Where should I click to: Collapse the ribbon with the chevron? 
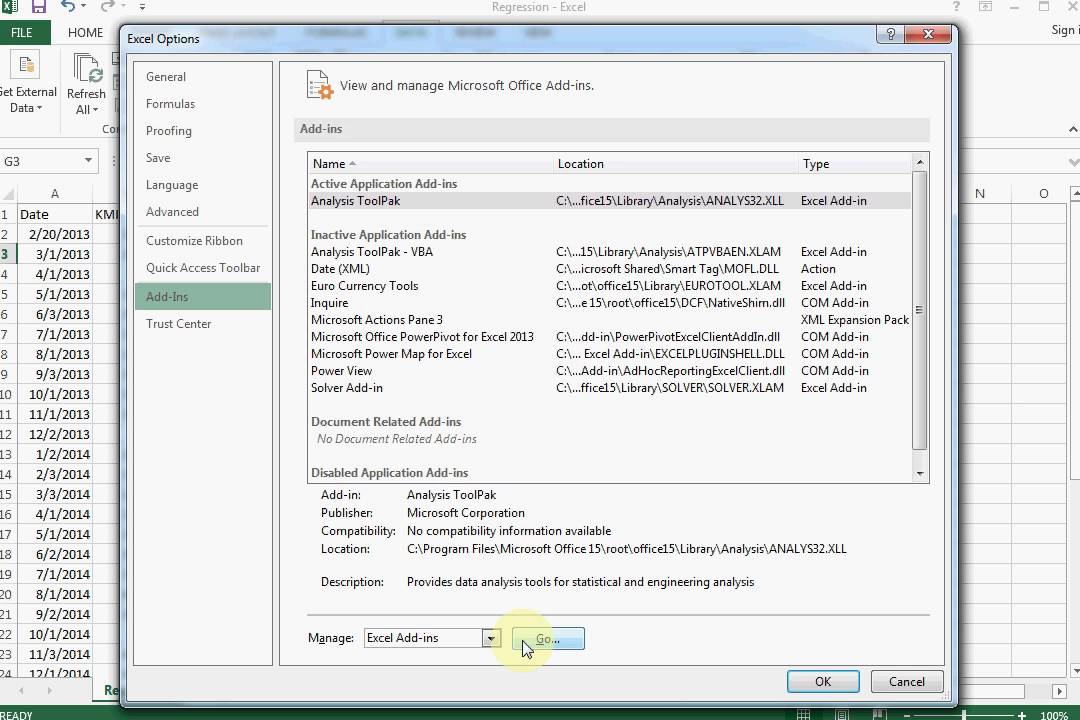1072,130
